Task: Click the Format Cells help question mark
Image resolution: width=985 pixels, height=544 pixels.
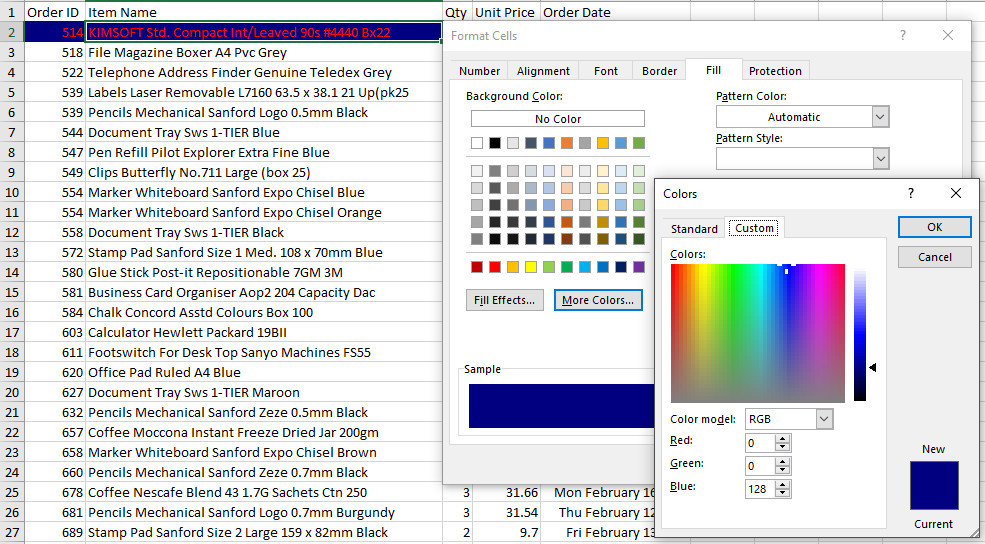Action: point(903,35)
